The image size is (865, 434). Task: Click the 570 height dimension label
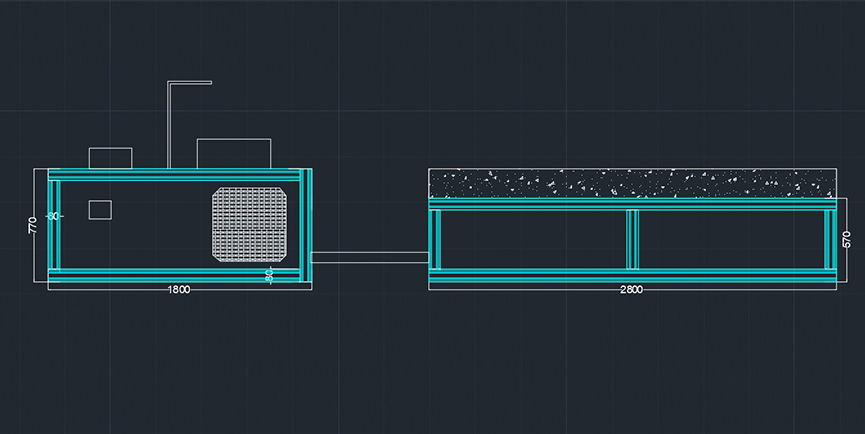[x=847, y=240]
